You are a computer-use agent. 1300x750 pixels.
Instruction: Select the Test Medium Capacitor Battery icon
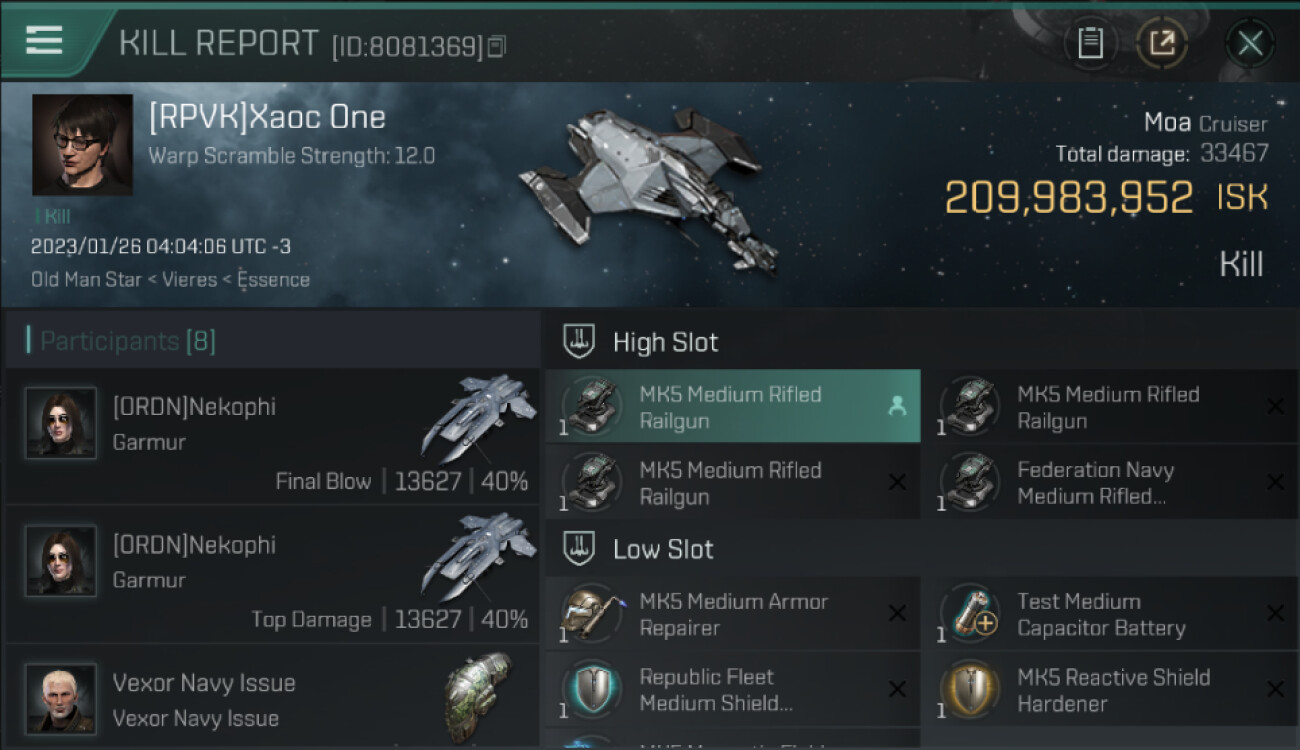coord(969,614)
